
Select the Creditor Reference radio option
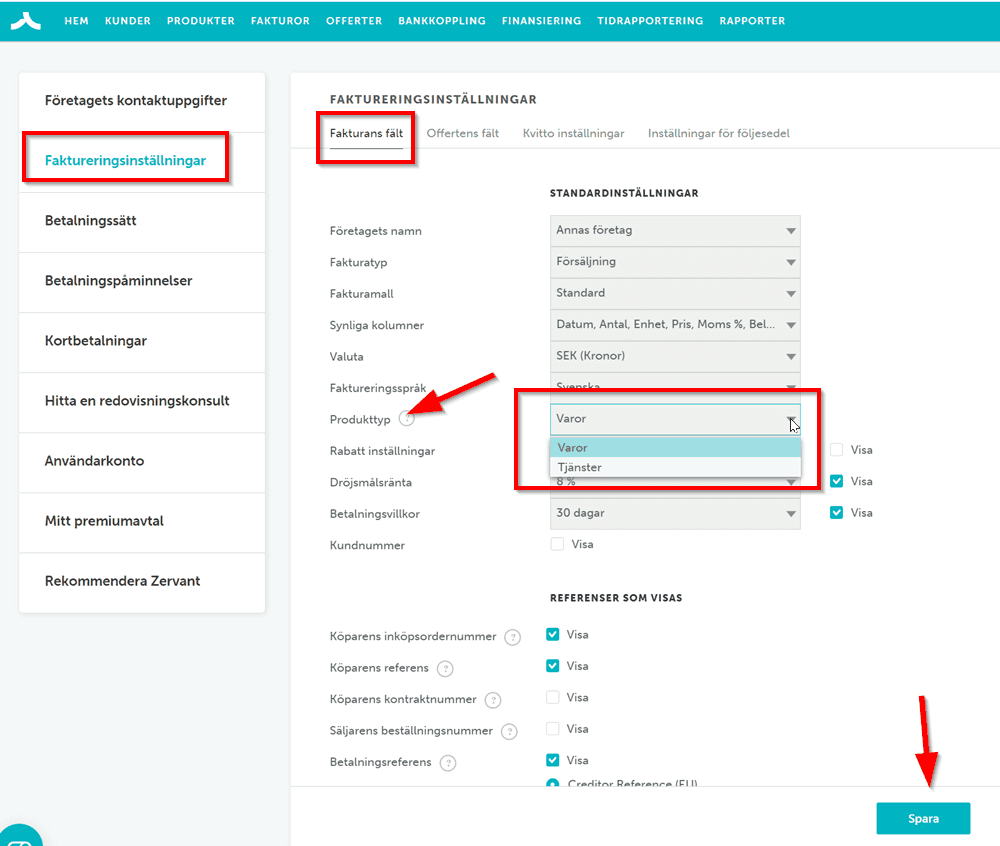(553, 784)
